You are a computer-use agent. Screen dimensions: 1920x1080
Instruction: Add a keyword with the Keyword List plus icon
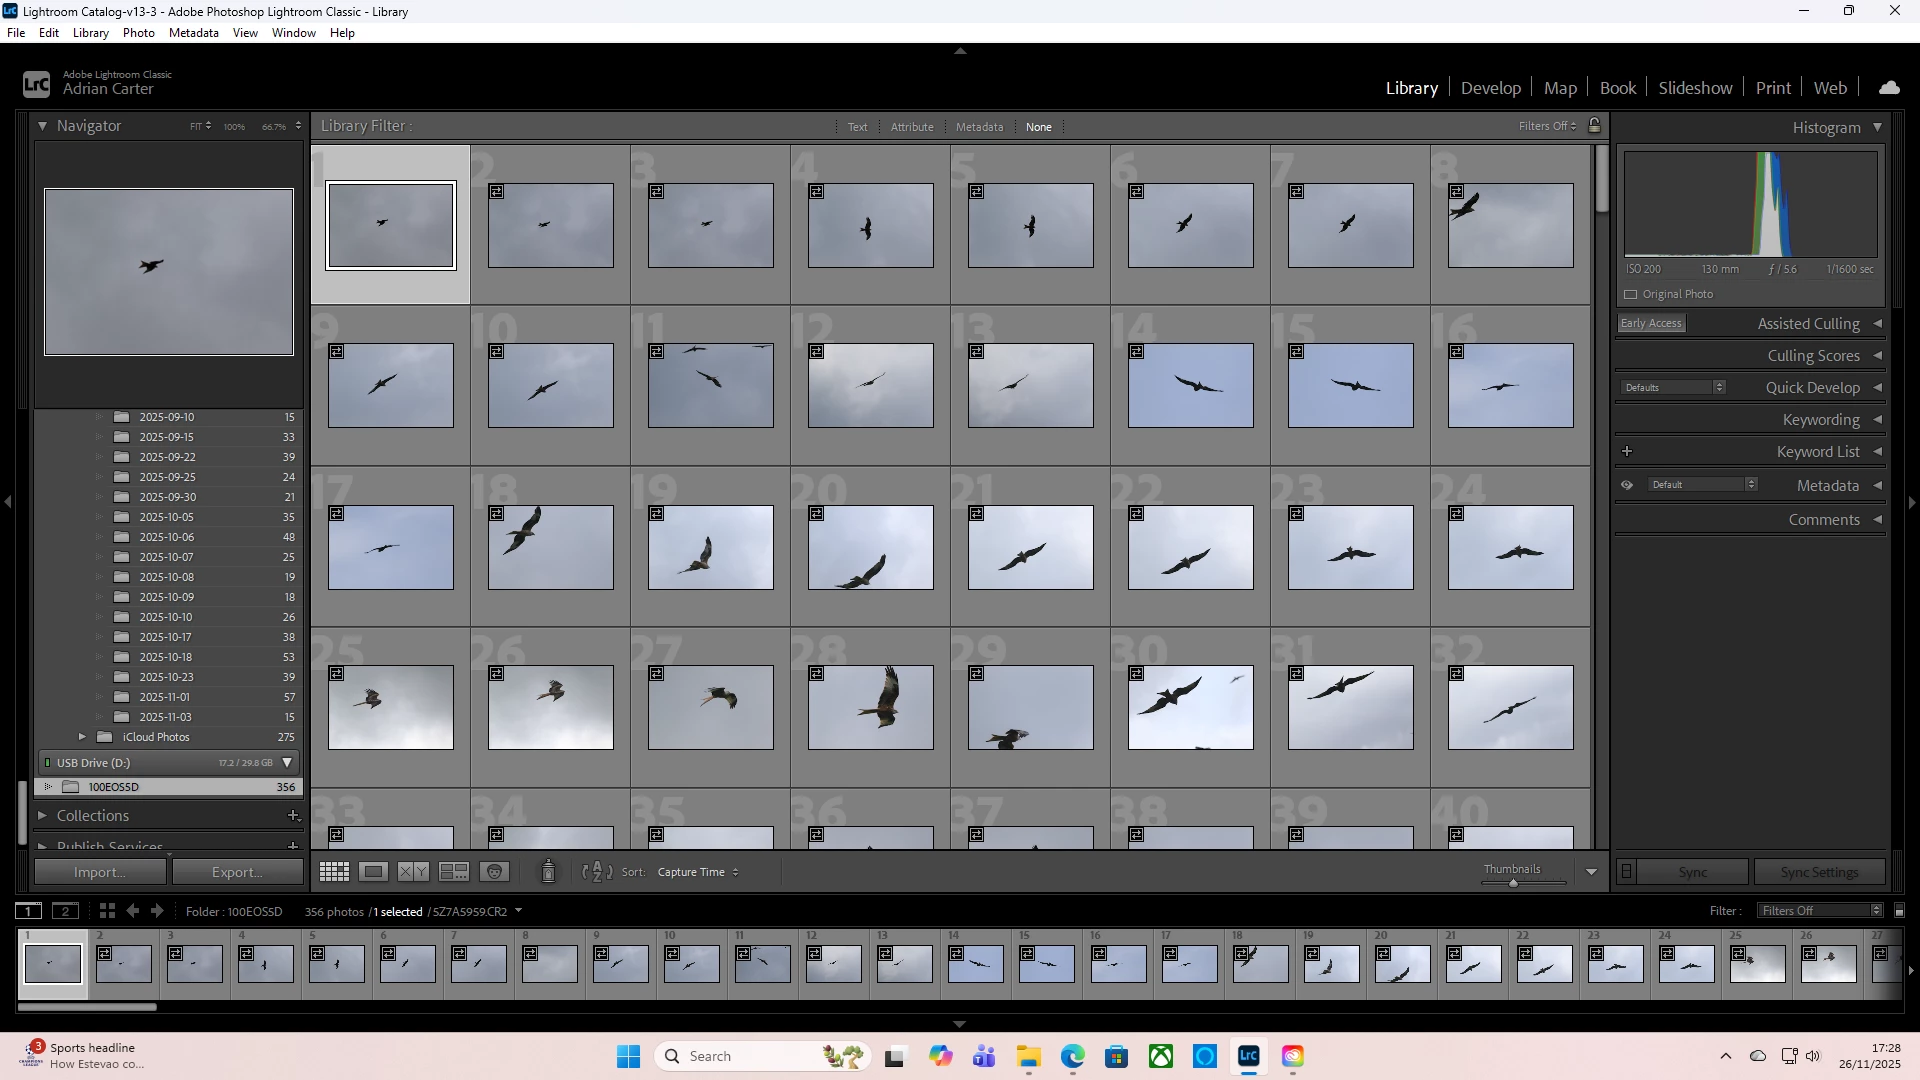click(1627, 452)
